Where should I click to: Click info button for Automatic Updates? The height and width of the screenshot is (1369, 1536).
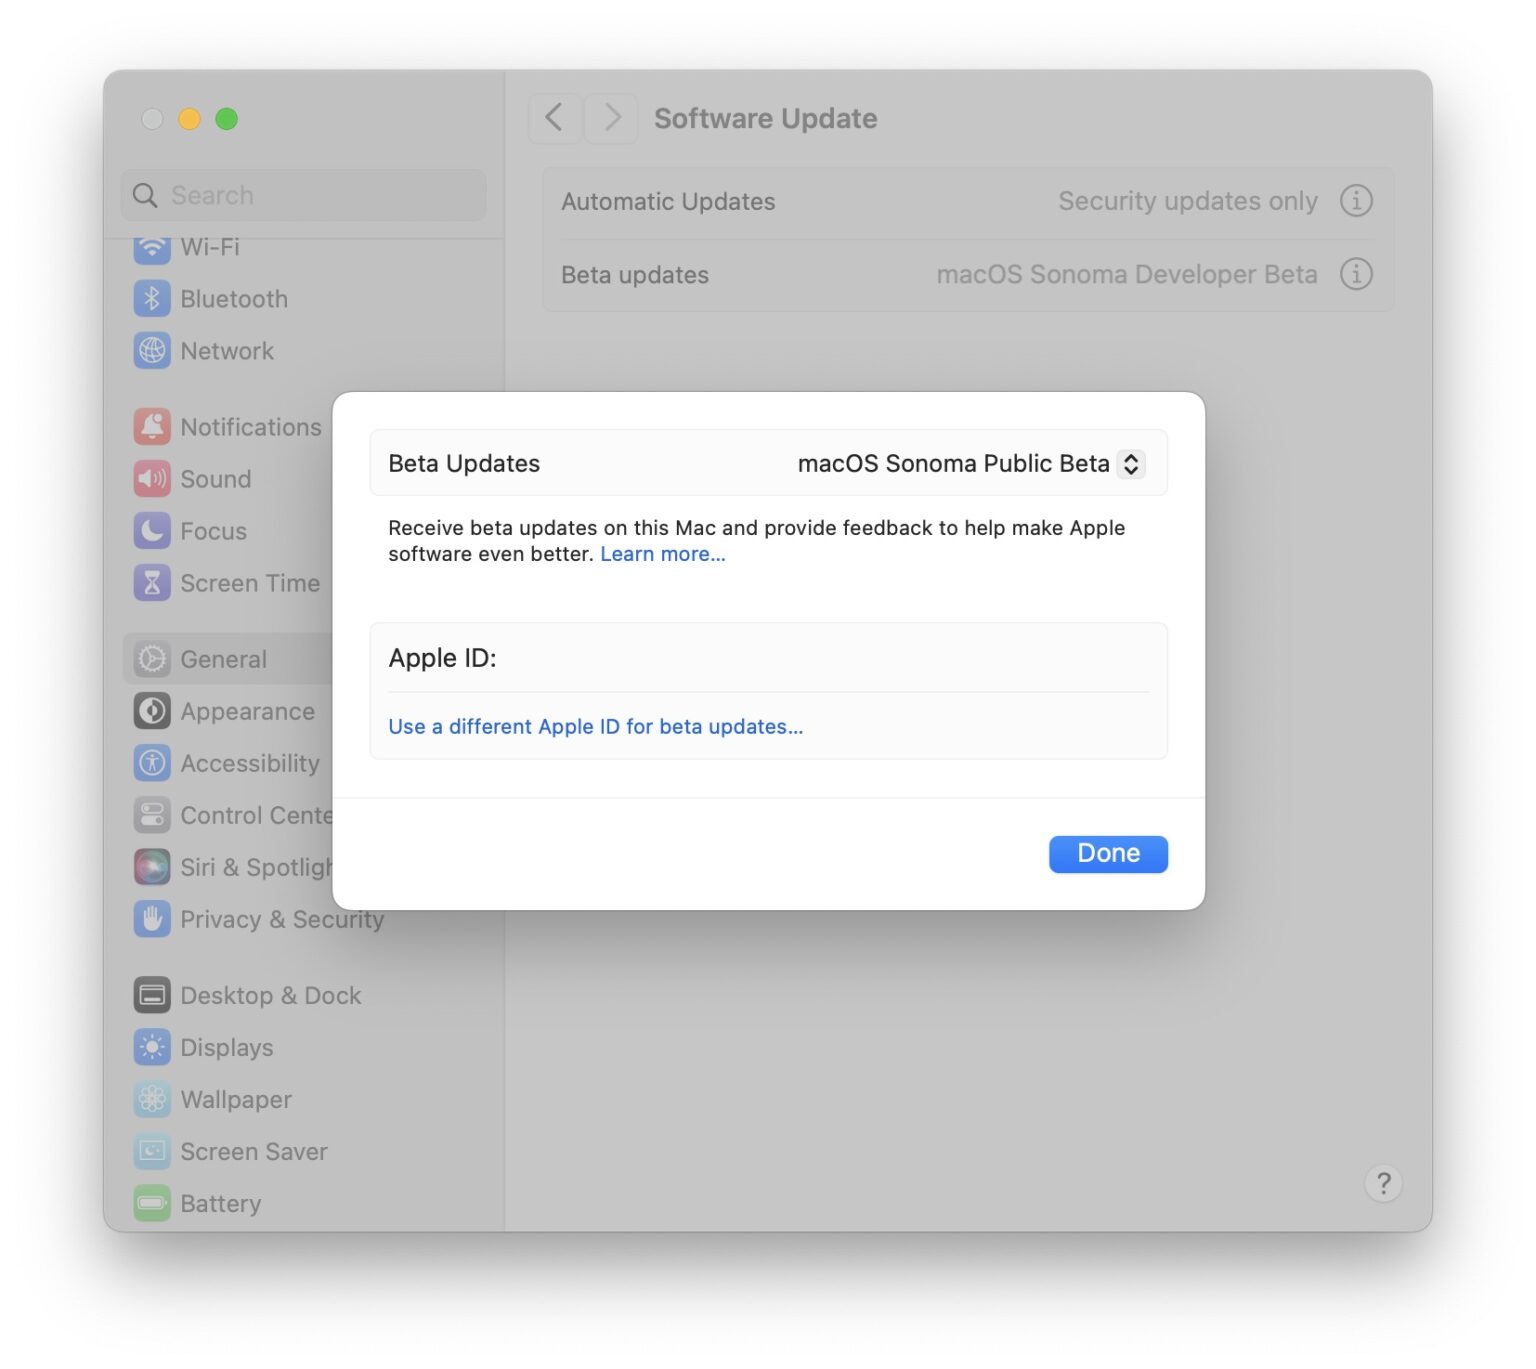tap(1356, 201)
